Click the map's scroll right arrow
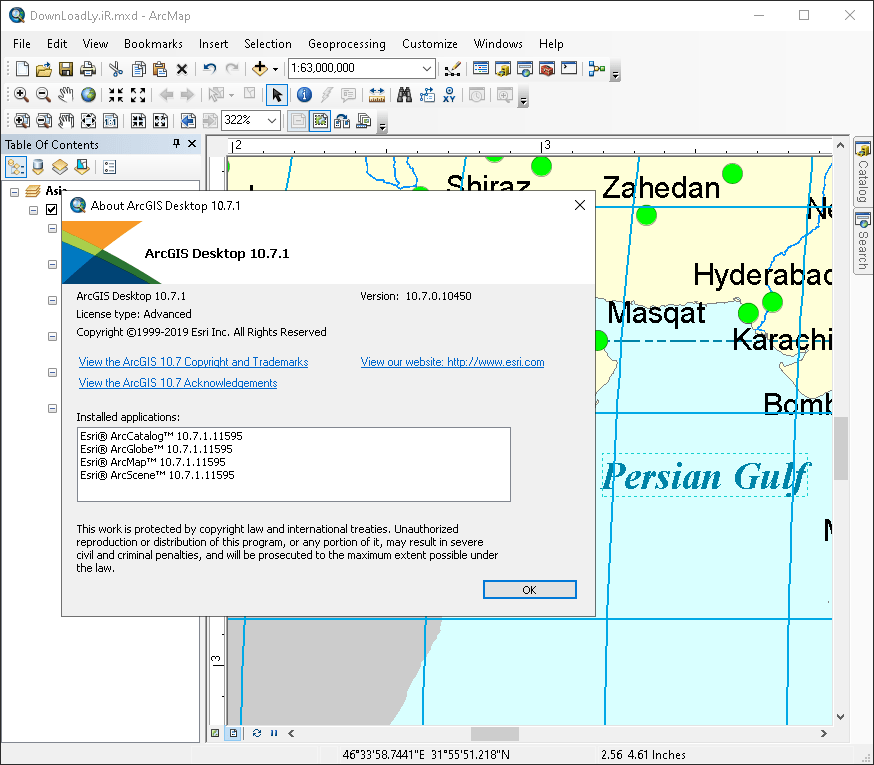 click(824, 733)
